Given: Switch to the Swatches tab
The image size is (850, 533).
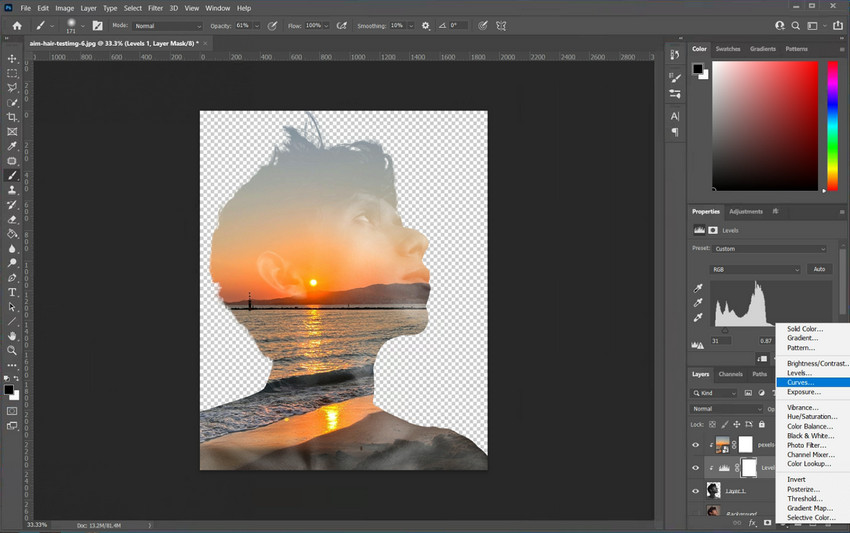Looking at the screenshot, I should [x=727, y=49].
